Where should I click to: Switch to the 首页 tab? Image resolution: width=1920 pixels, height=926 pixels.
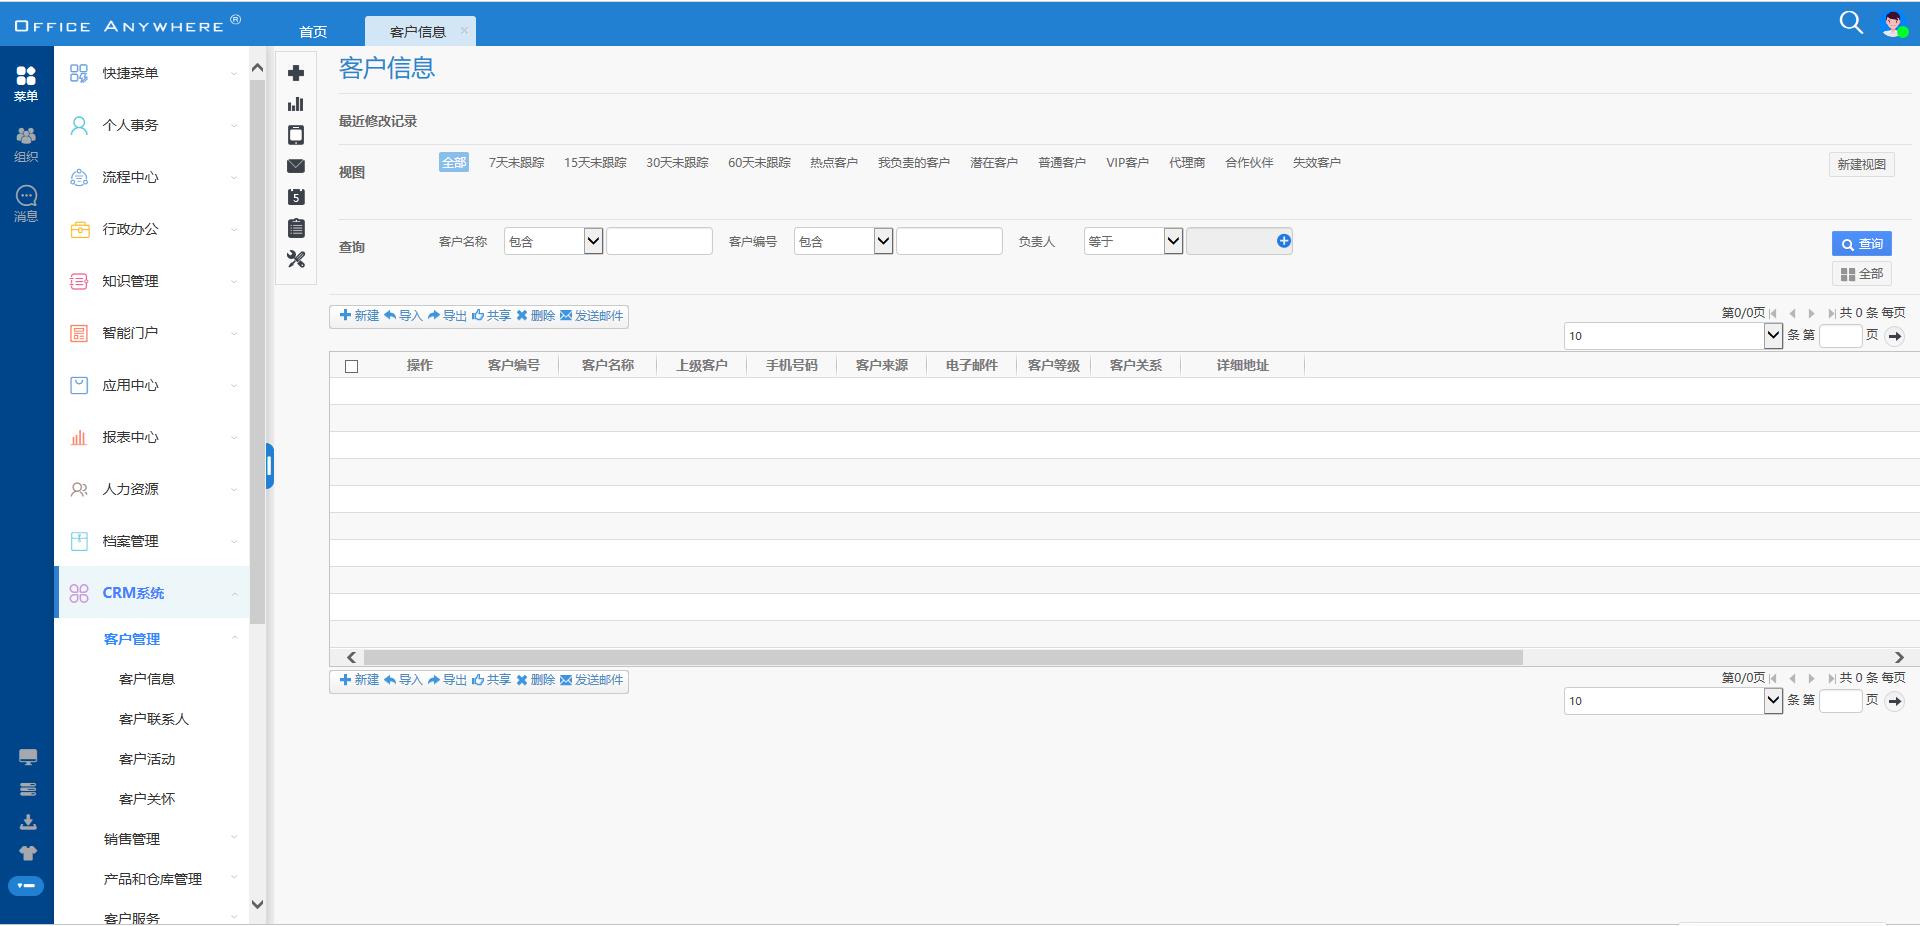point(313,31)
